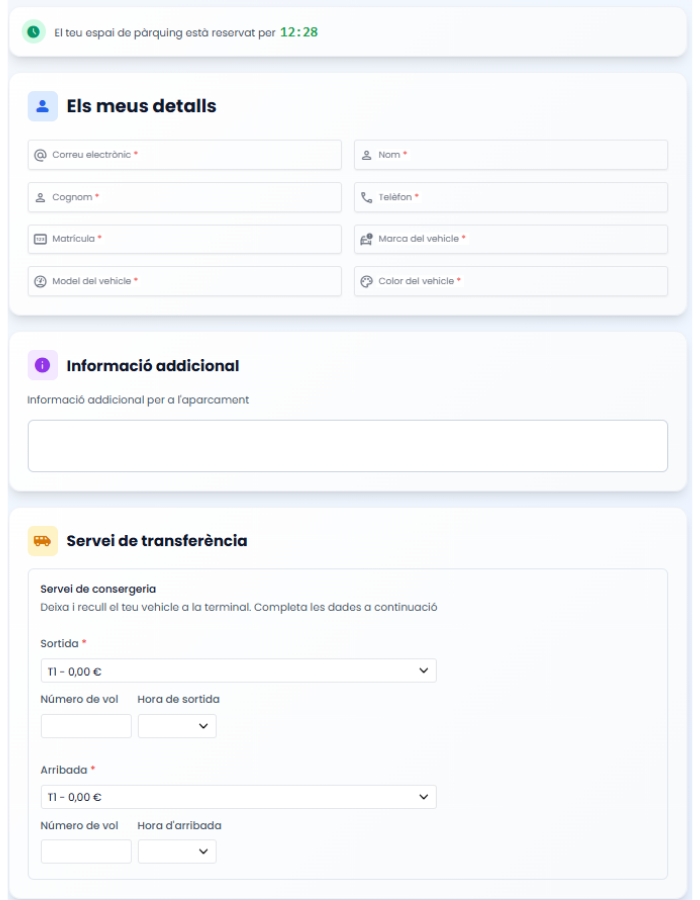Open the Arribada terminal dropdown

click(238, 797)
